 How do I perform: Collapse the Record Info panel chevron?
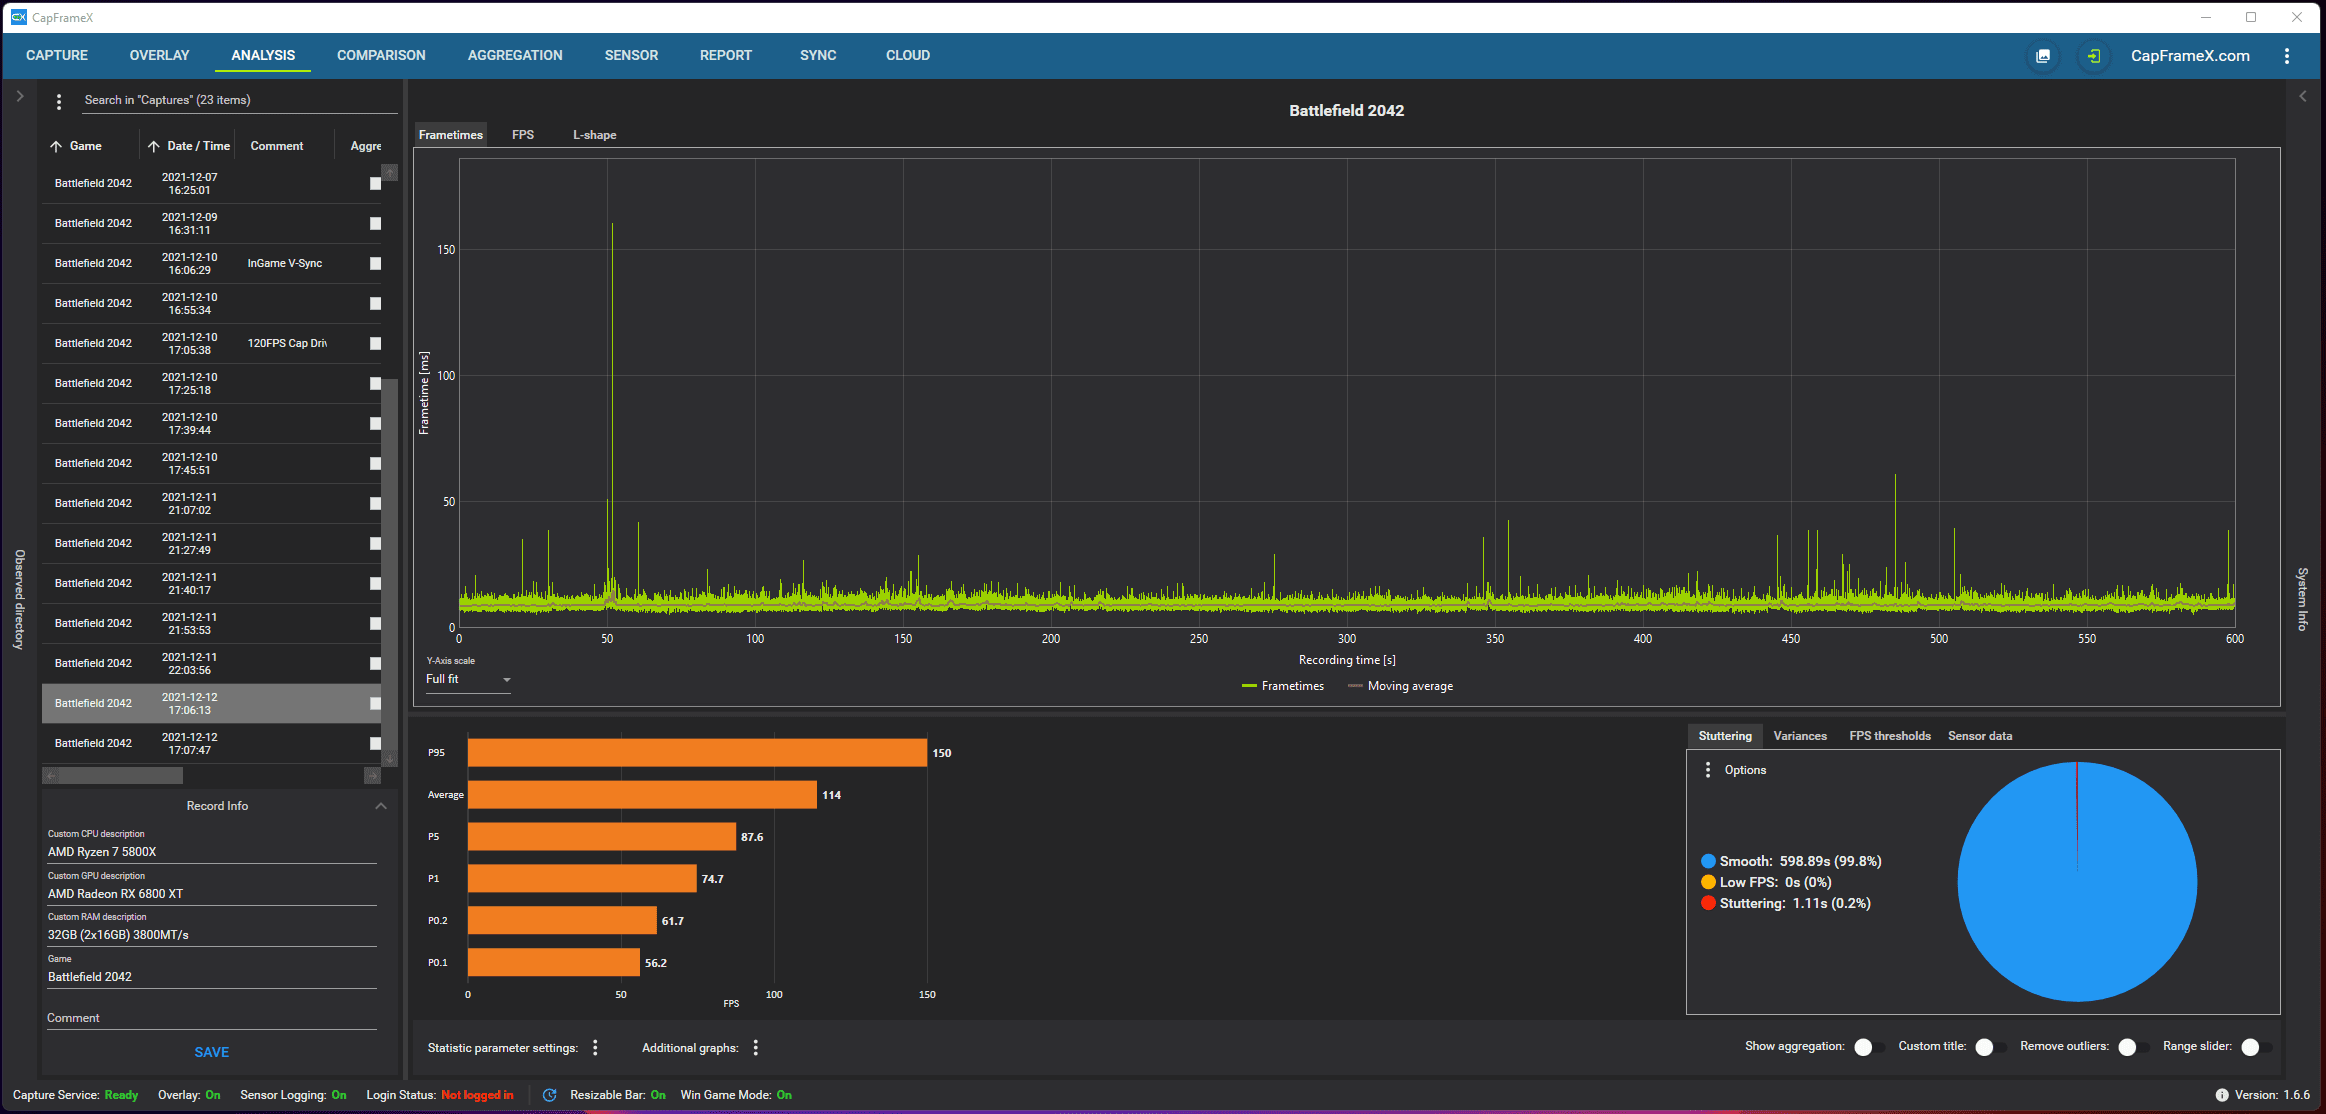click(x=381, y=806)
